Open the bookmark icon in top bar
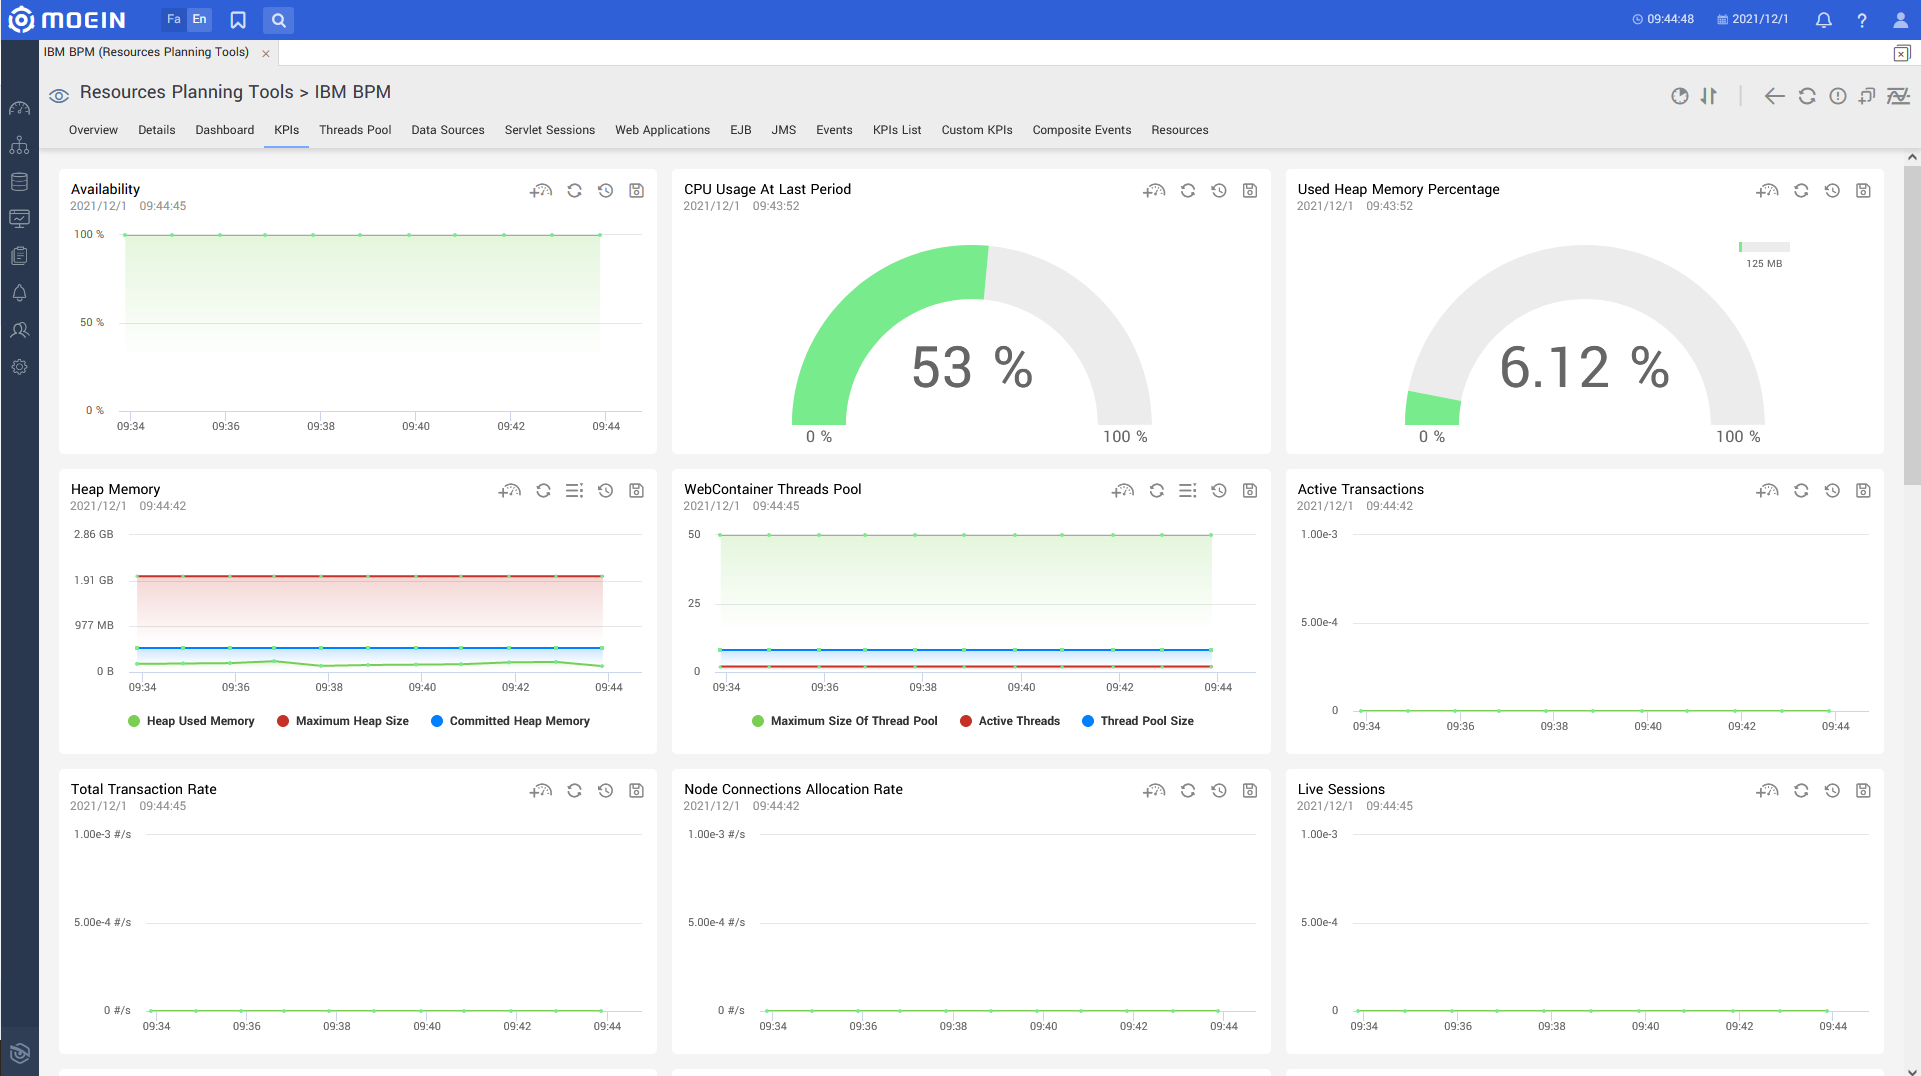The image size is (1921, 1076). click(x=238, y=20)
